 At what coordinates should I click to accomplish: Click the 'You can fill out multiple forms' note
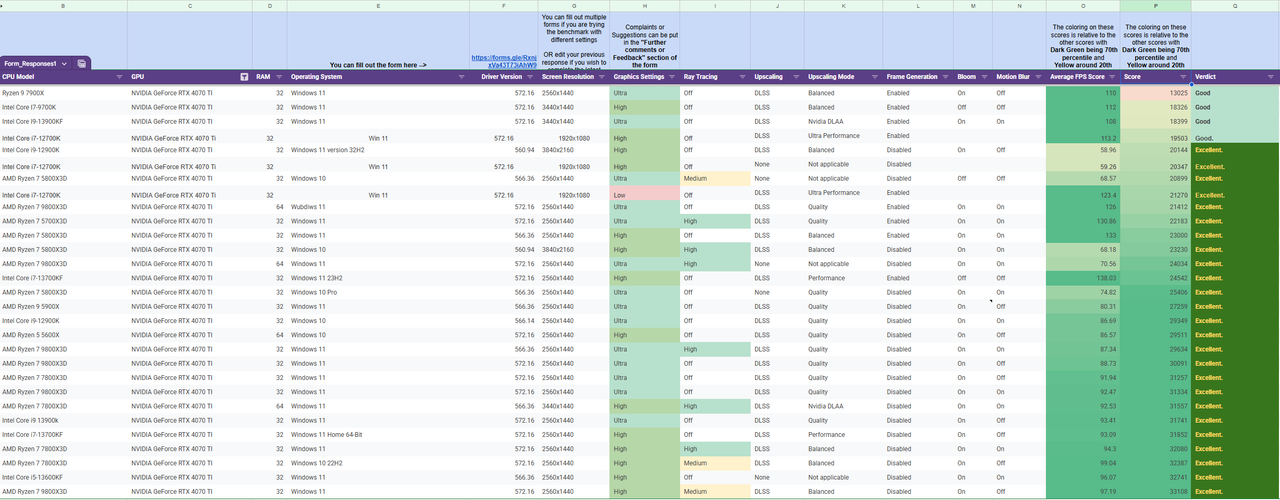(574, 41)
